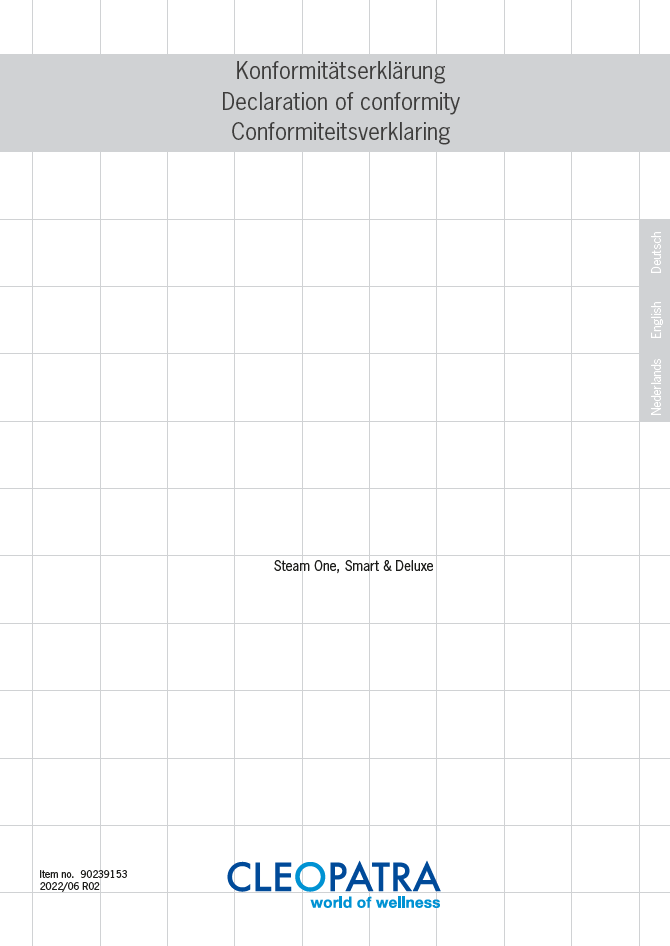This screenshot has height=946, width=670.
Task: Select the 'Conformiteitsverklaring' title line
Action: tap(340, 131)
